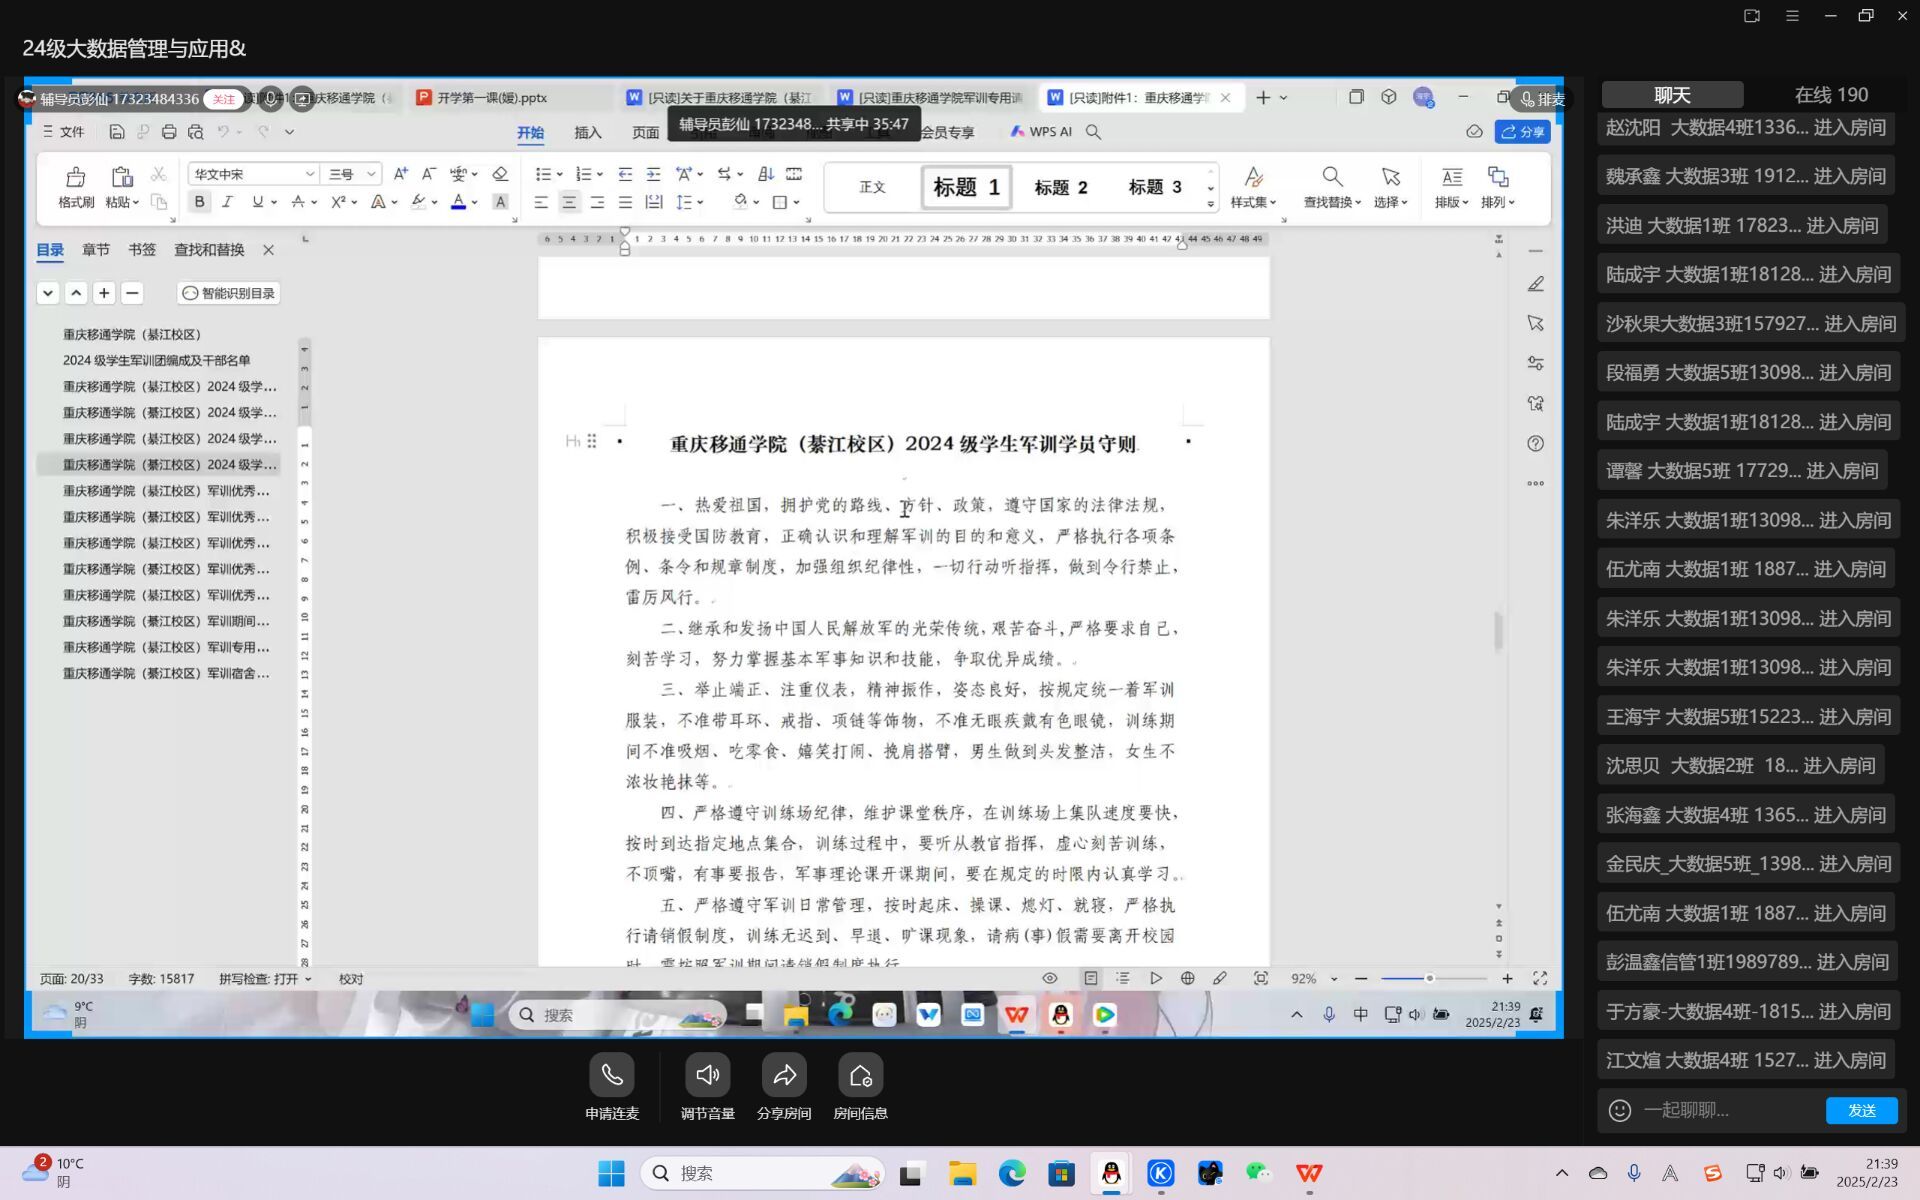Expand the 92% zoom level dropdown
The width and height of the screenshot is (1920, 1200).
pyautogui.click(x=1334, y=979)
